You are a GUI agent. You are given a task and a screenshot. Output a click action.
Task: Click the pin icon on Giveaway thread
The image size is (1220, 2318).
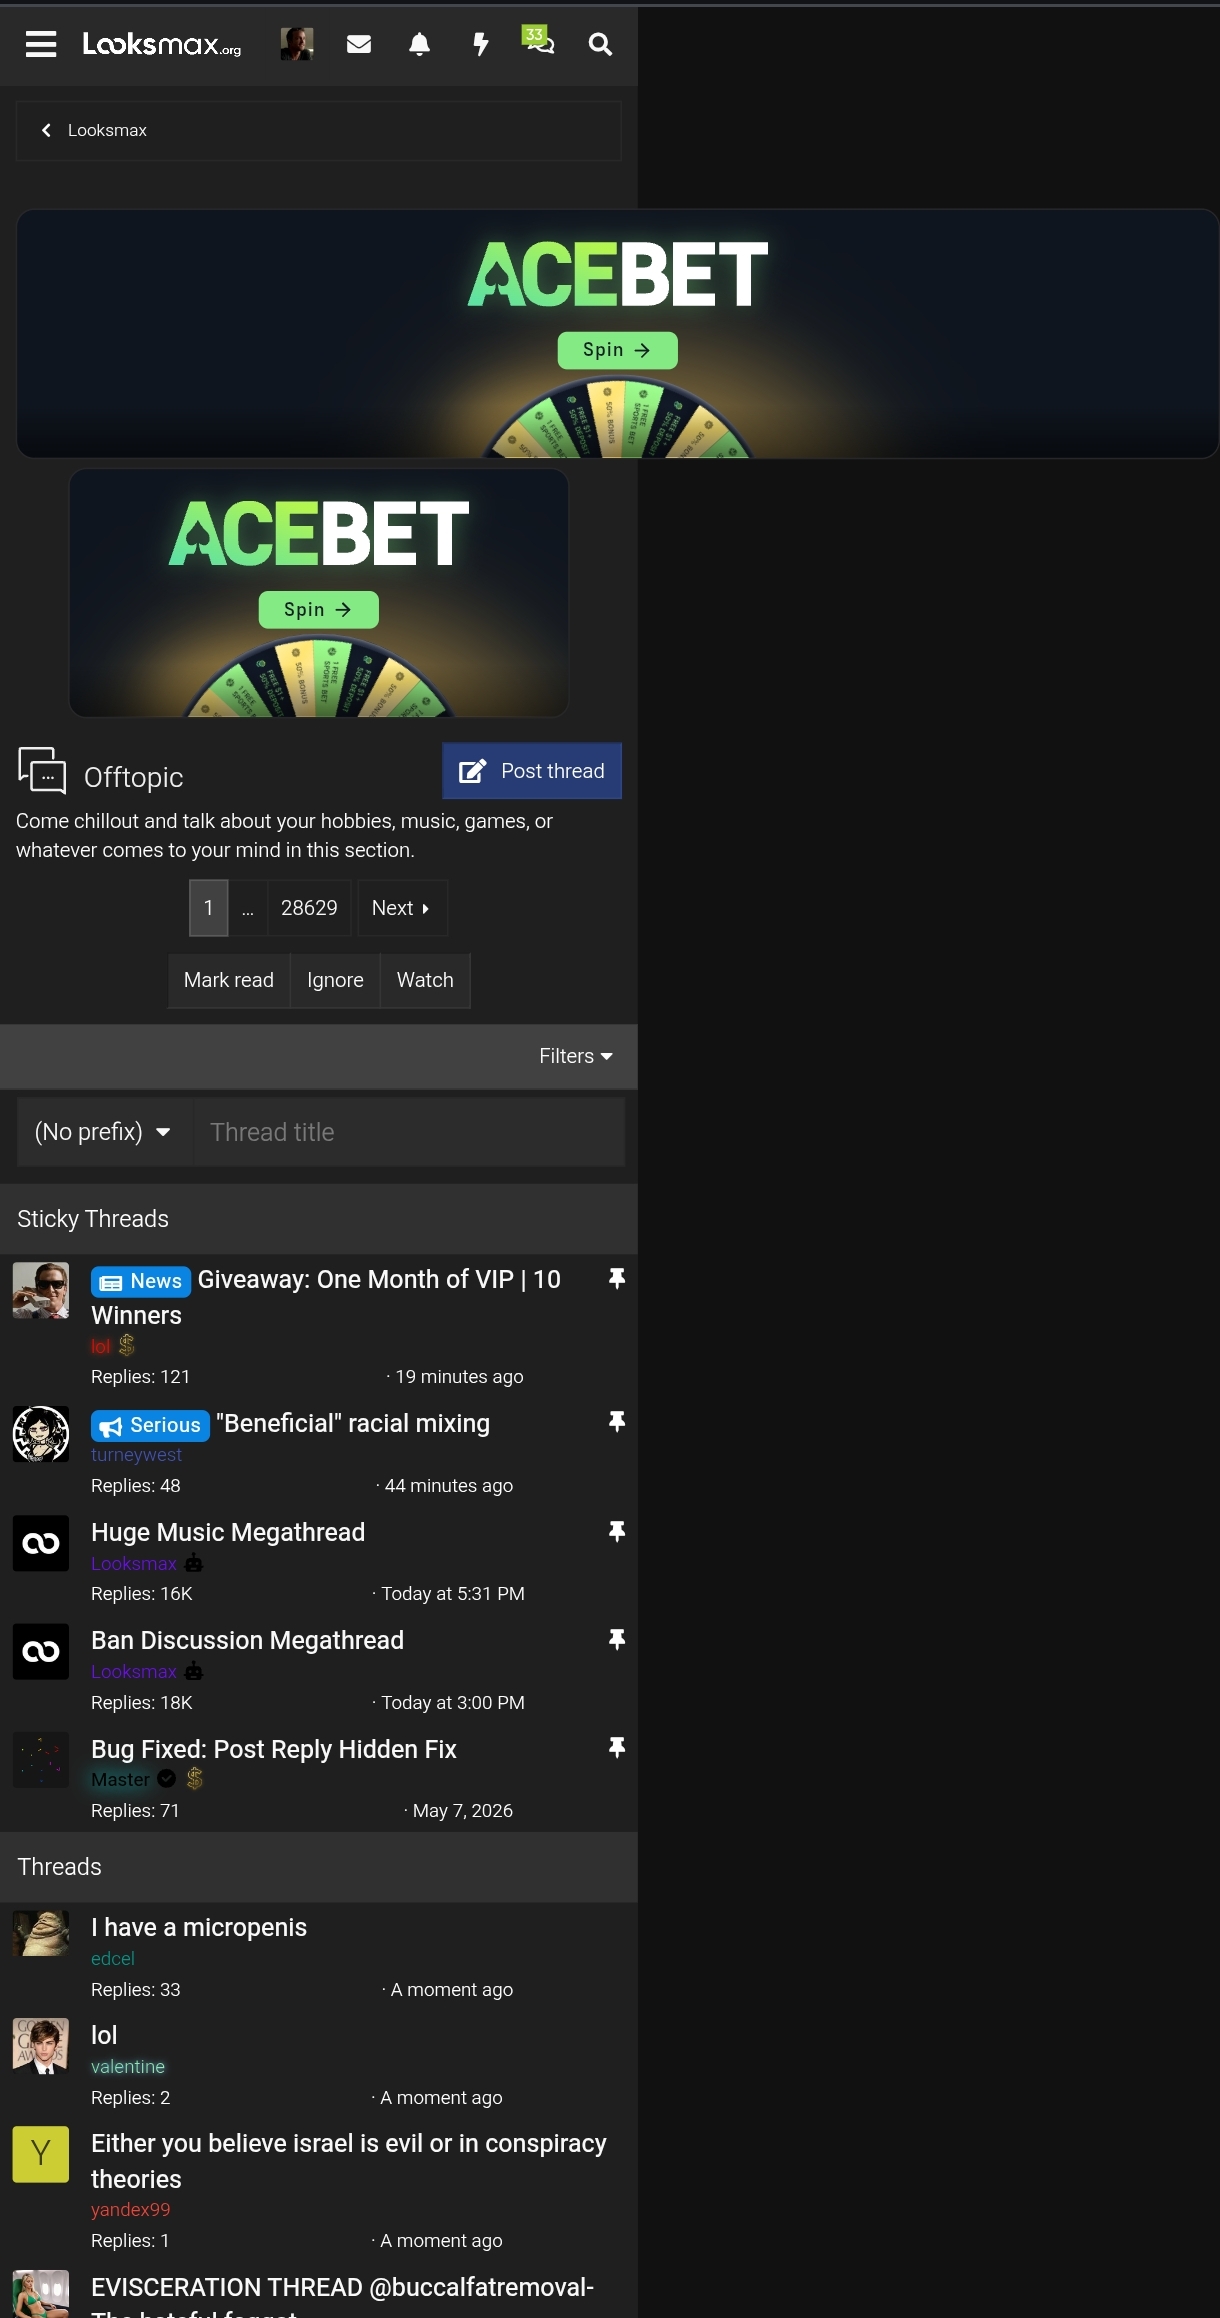point(617,1278)
